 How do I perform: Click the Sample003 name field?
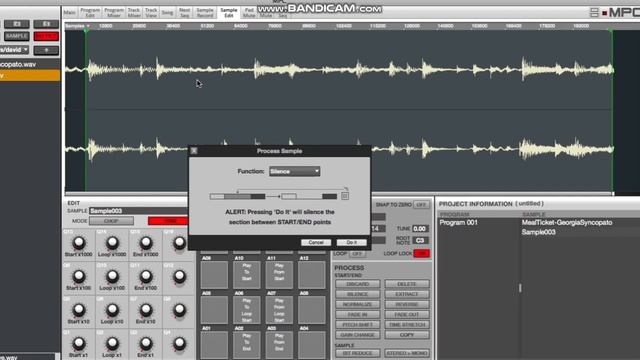[138, 211]
